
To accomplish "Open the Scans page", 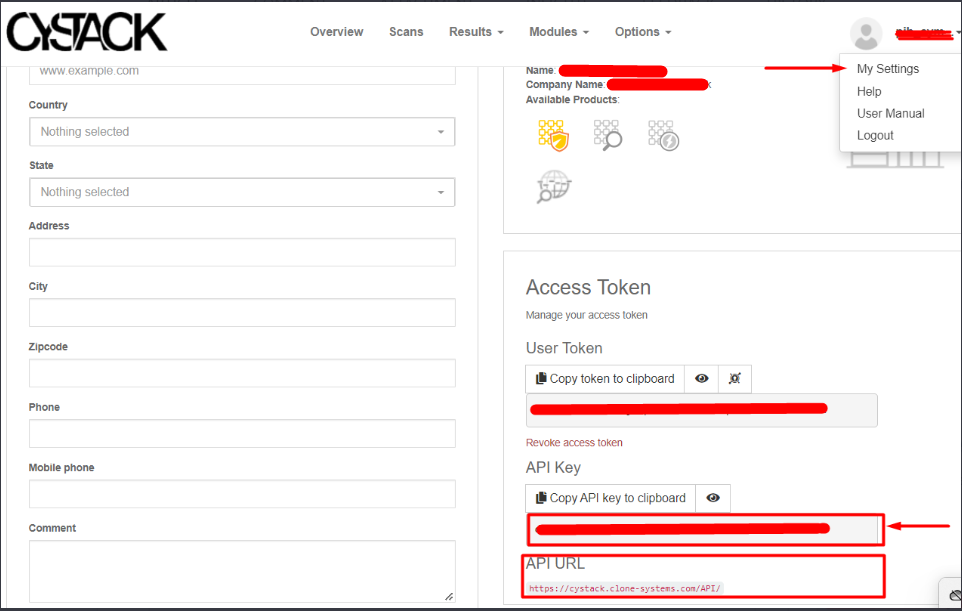I will [x=406, y=32].
